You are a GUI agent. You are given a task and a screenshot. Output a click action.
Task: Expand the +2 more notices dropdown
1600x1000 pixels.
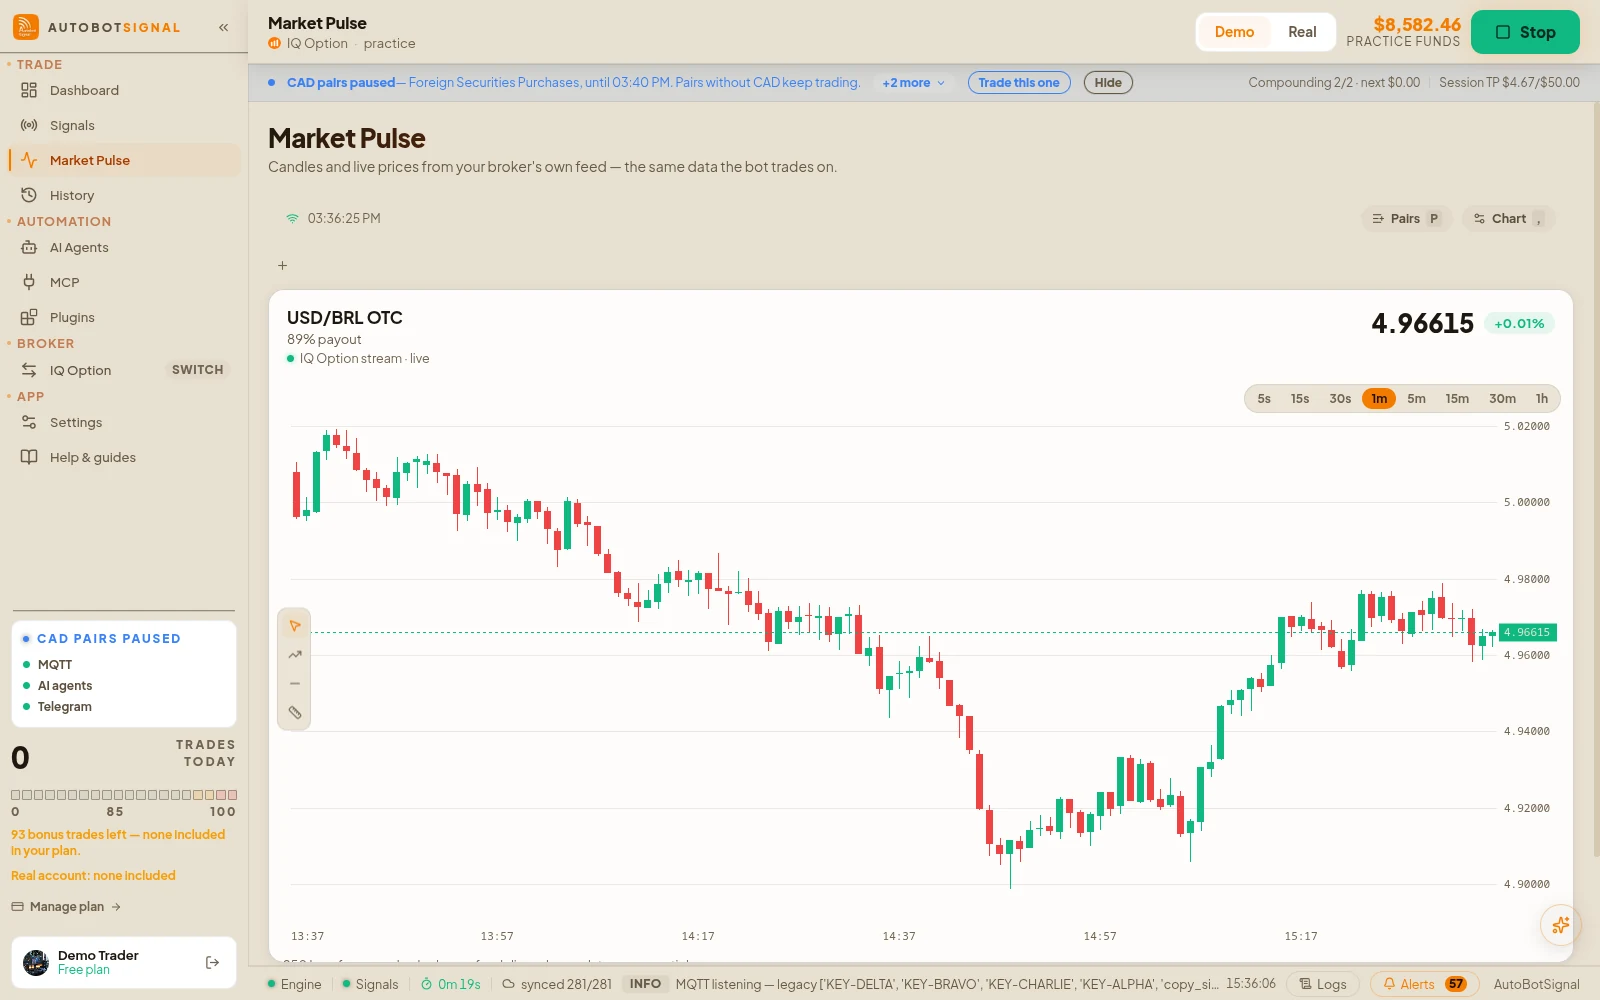click(913, 83)
